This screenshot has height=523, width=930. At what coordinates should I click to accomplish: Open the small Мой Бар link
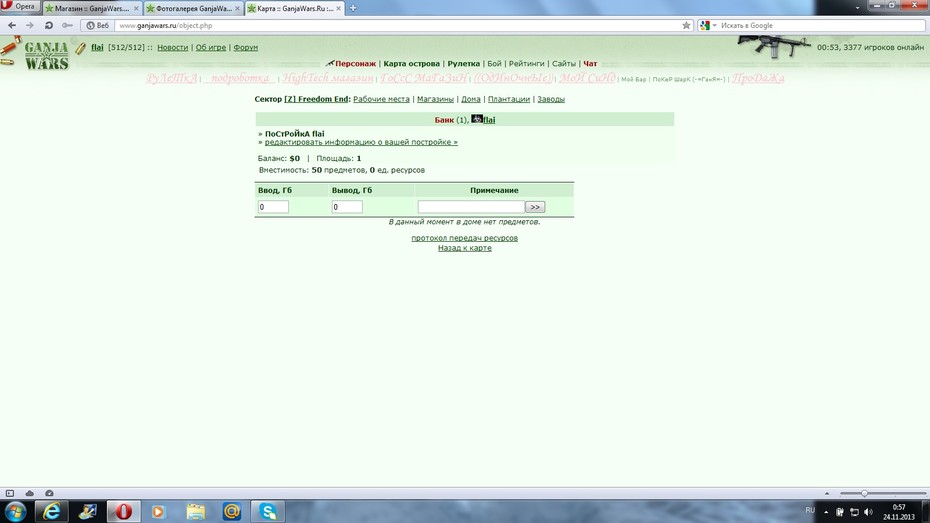click(633, 79)
